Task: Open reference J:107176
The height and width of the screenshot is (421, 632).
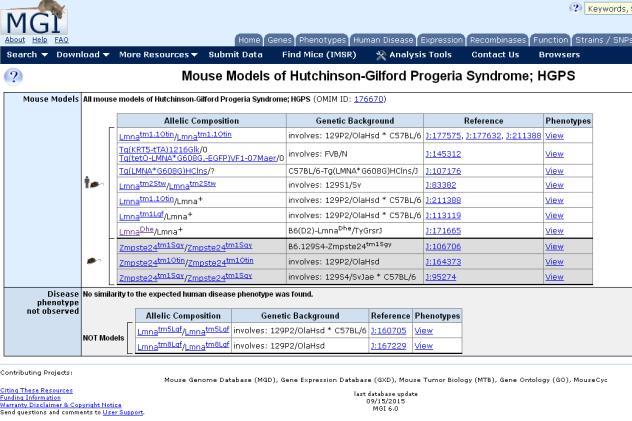Action: tap(443, 171)
